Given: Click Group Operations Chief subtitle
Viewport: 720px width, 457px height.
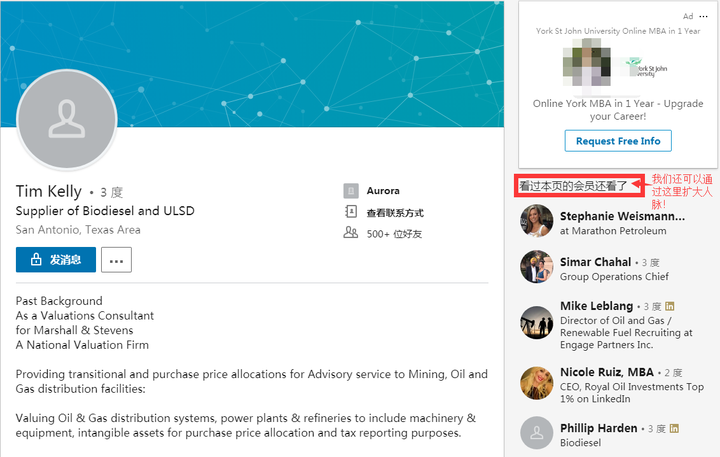Looking at the screenshot, I should 614,277.
